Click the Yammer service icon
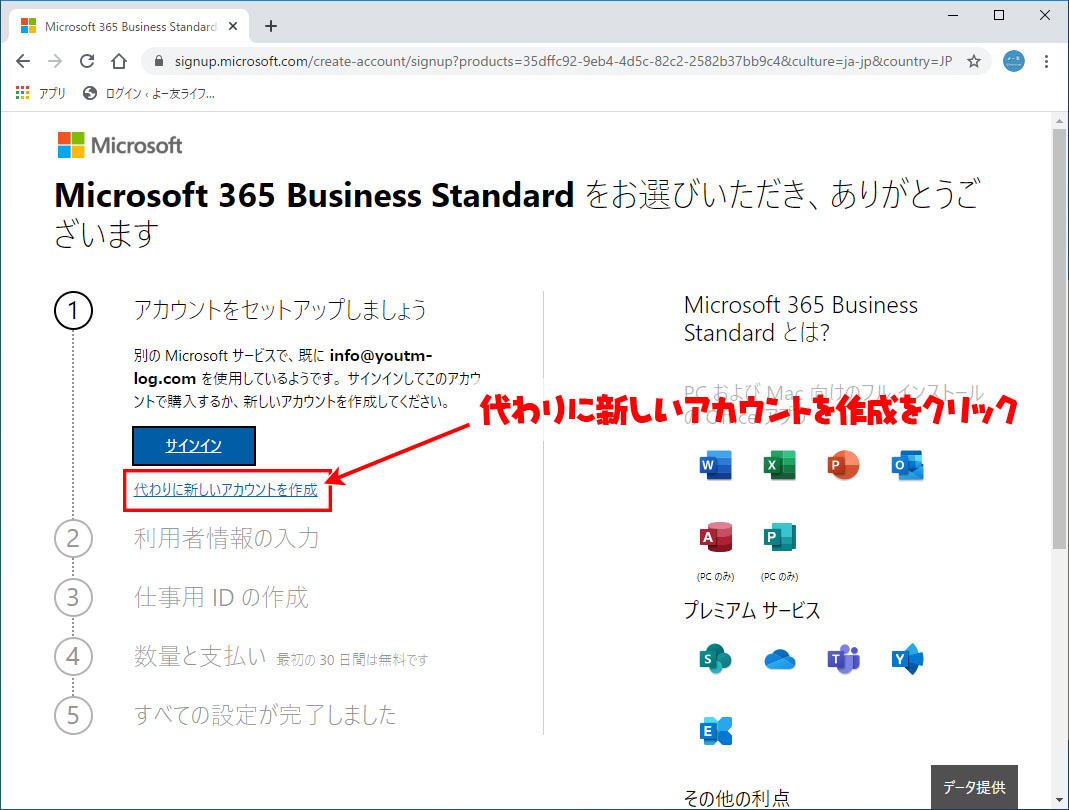This screenshot has width=1069, height=810. pos(907,659)
